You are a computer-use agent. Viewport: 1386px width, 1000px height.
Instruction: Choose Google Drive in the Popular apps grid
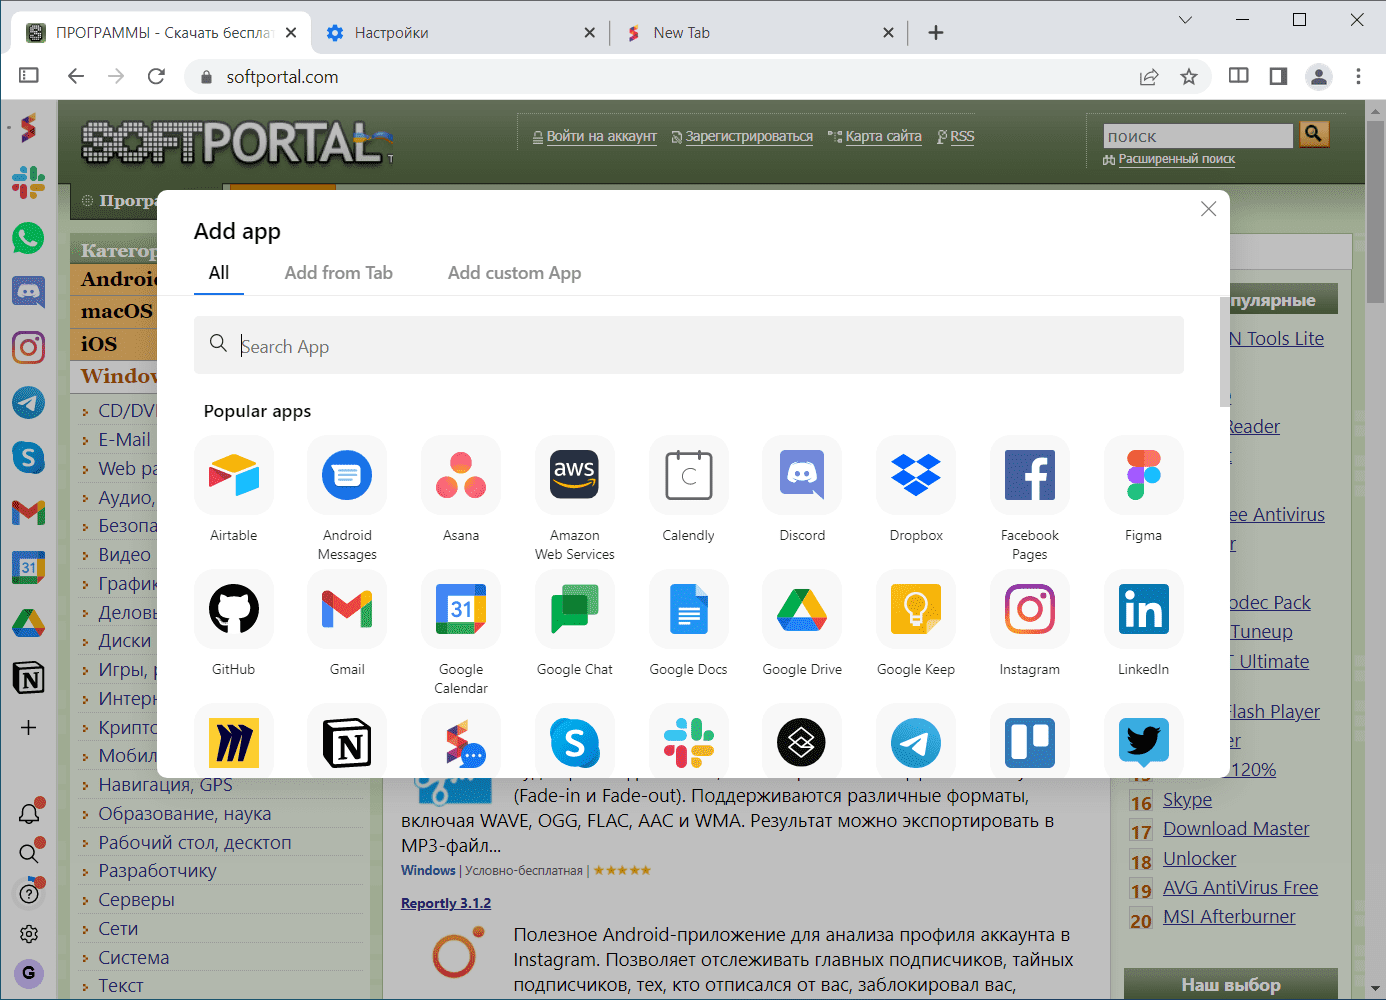802,609
